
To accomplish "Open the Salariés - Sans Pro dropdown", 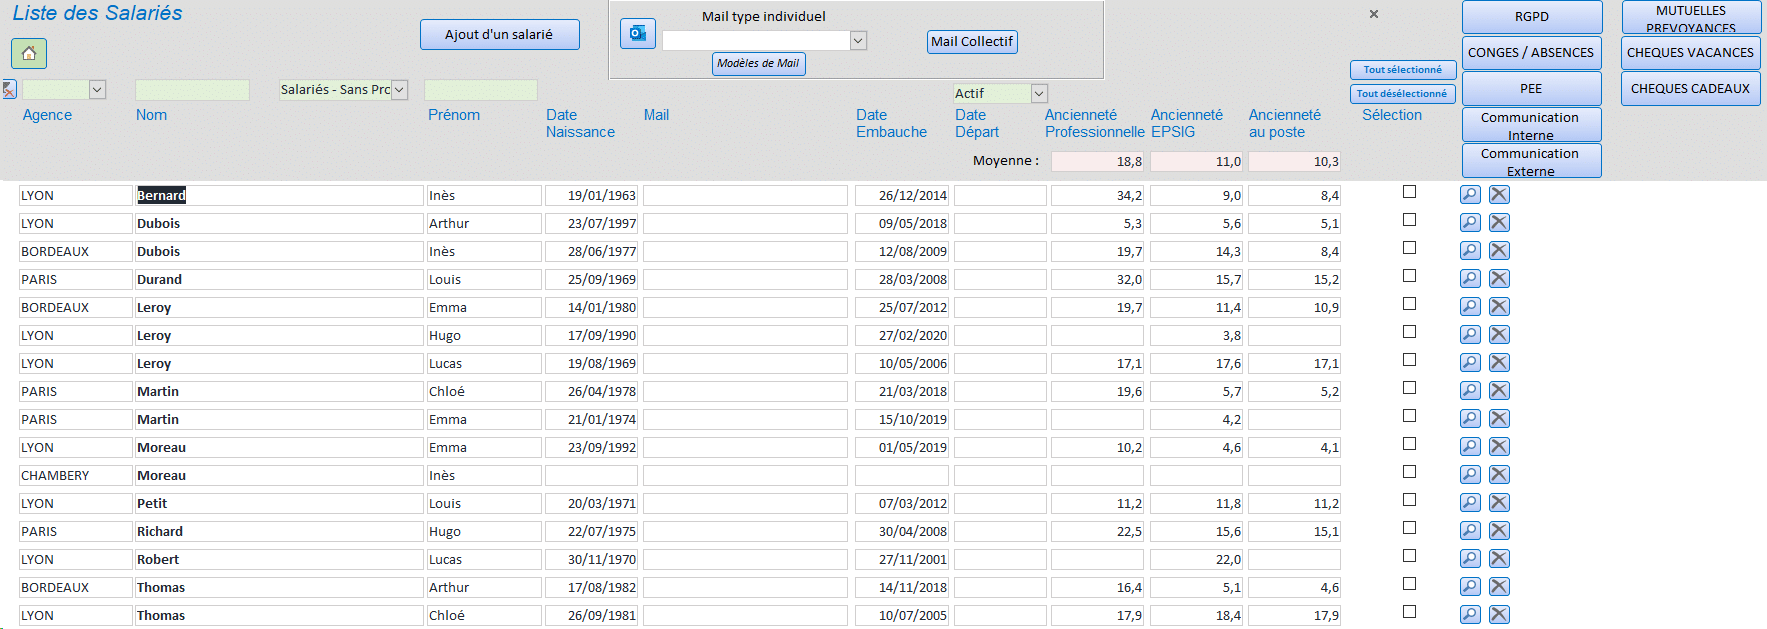I will point(399,90).
